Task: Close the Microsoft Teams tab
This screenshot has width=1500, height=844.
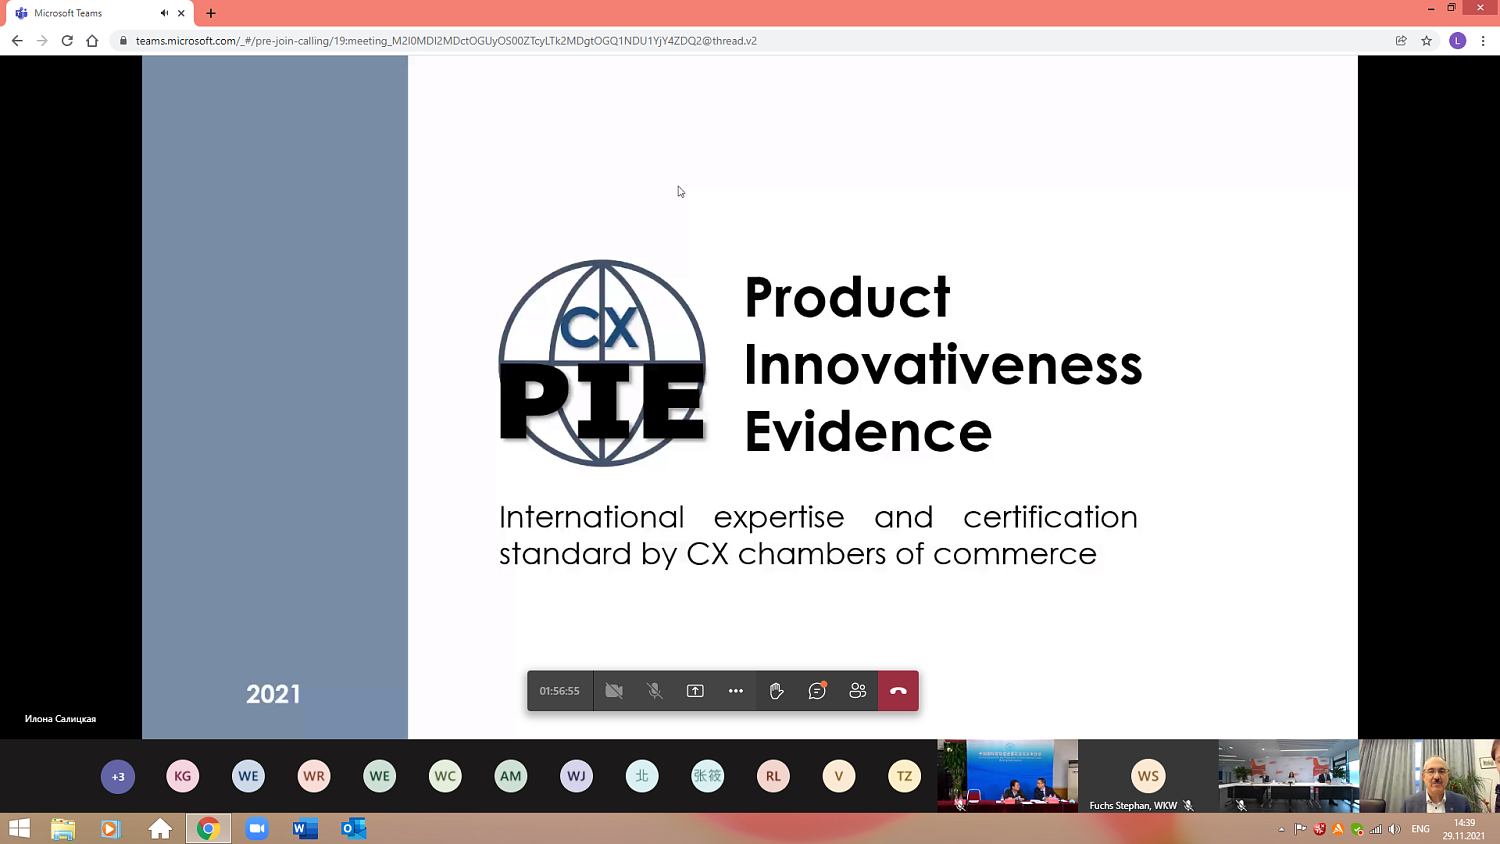Action: coord(181,13)
